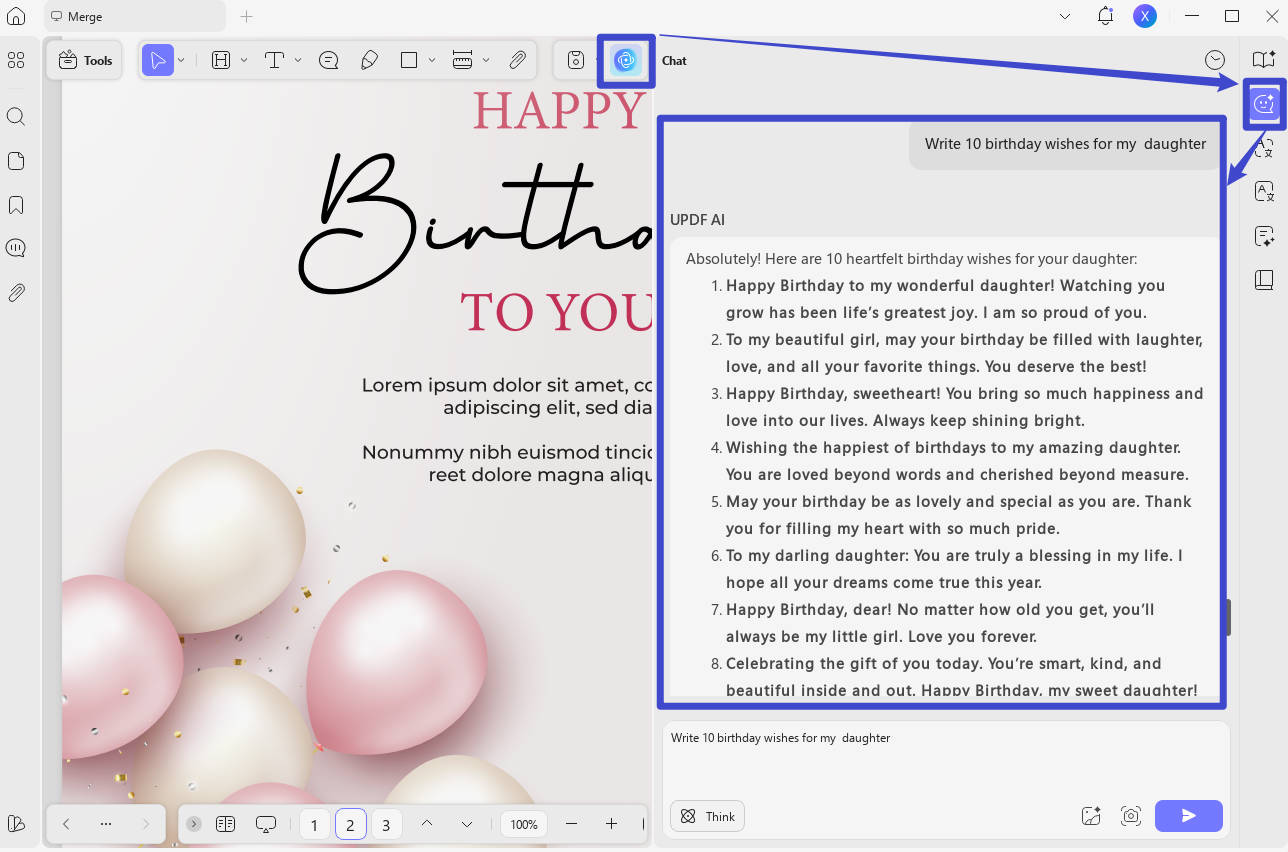Viewport: 1288px width, 852px height.
Task: Start presentation slideshow mode
Action: tap(266, 824)
